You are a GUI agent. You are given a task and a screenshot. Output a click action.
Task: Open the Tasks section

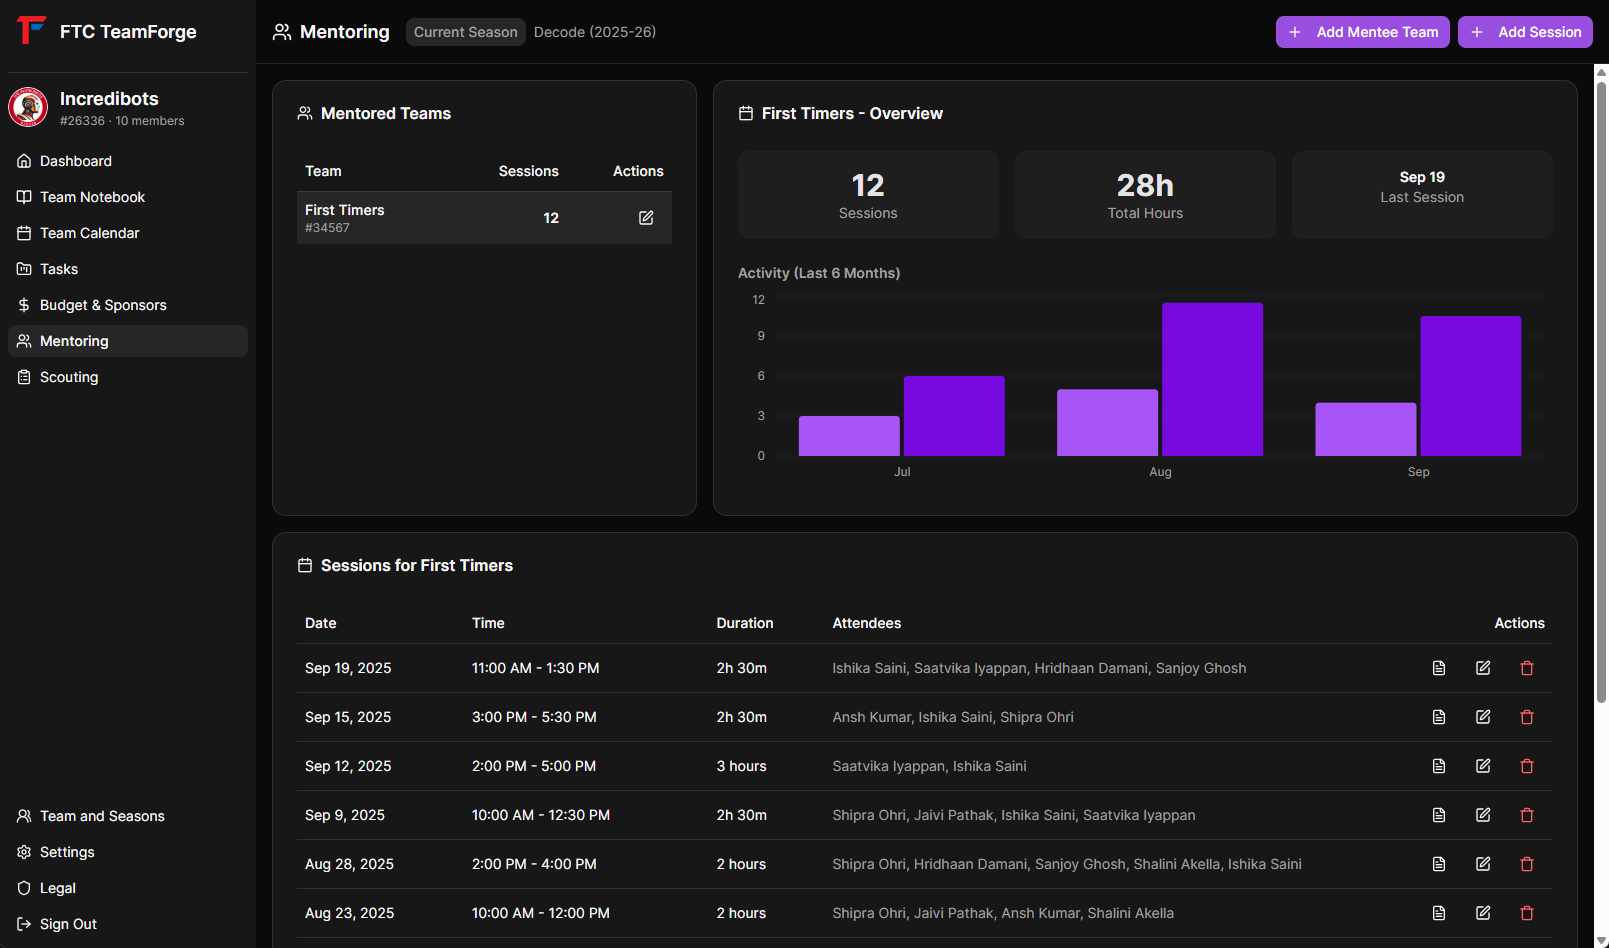point(58,268)
